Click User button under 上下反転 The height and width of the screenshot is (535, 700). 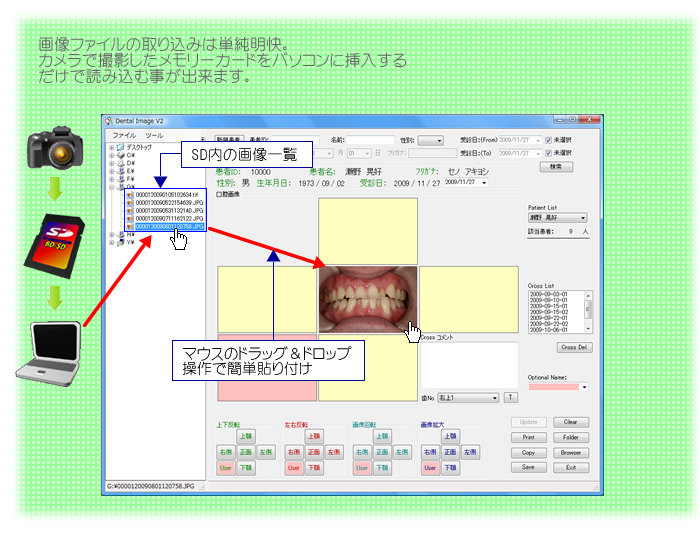(x=226, y=468)
